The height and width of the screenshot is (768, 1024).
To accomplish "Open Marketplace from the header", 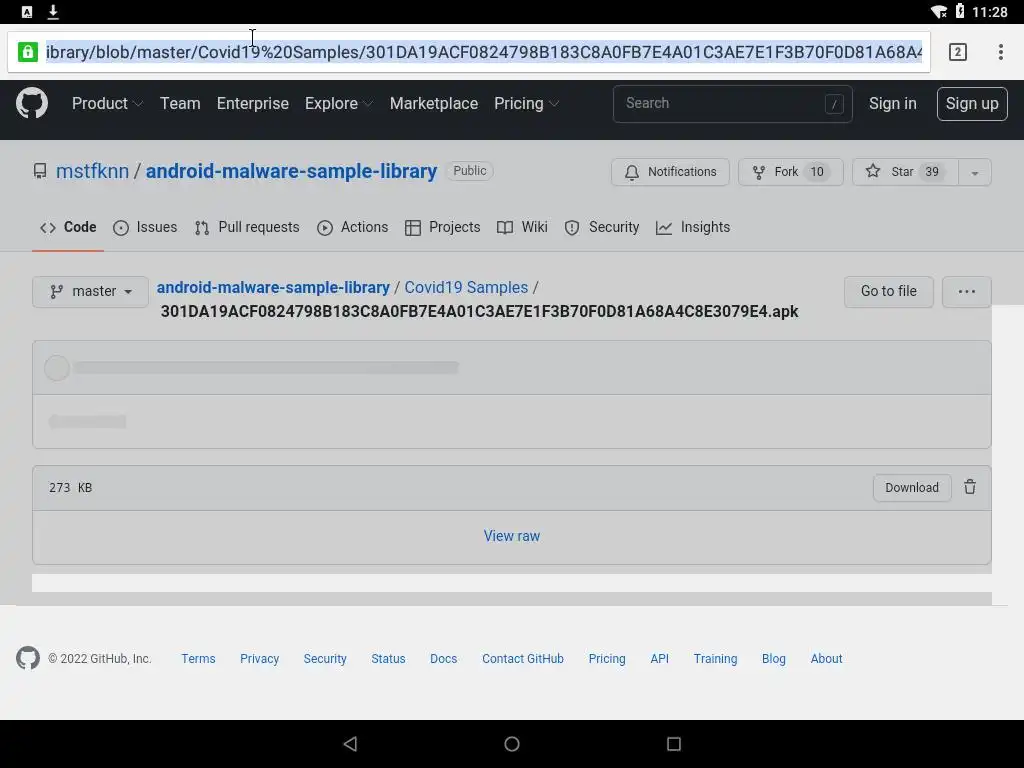I will click(434, 103).
